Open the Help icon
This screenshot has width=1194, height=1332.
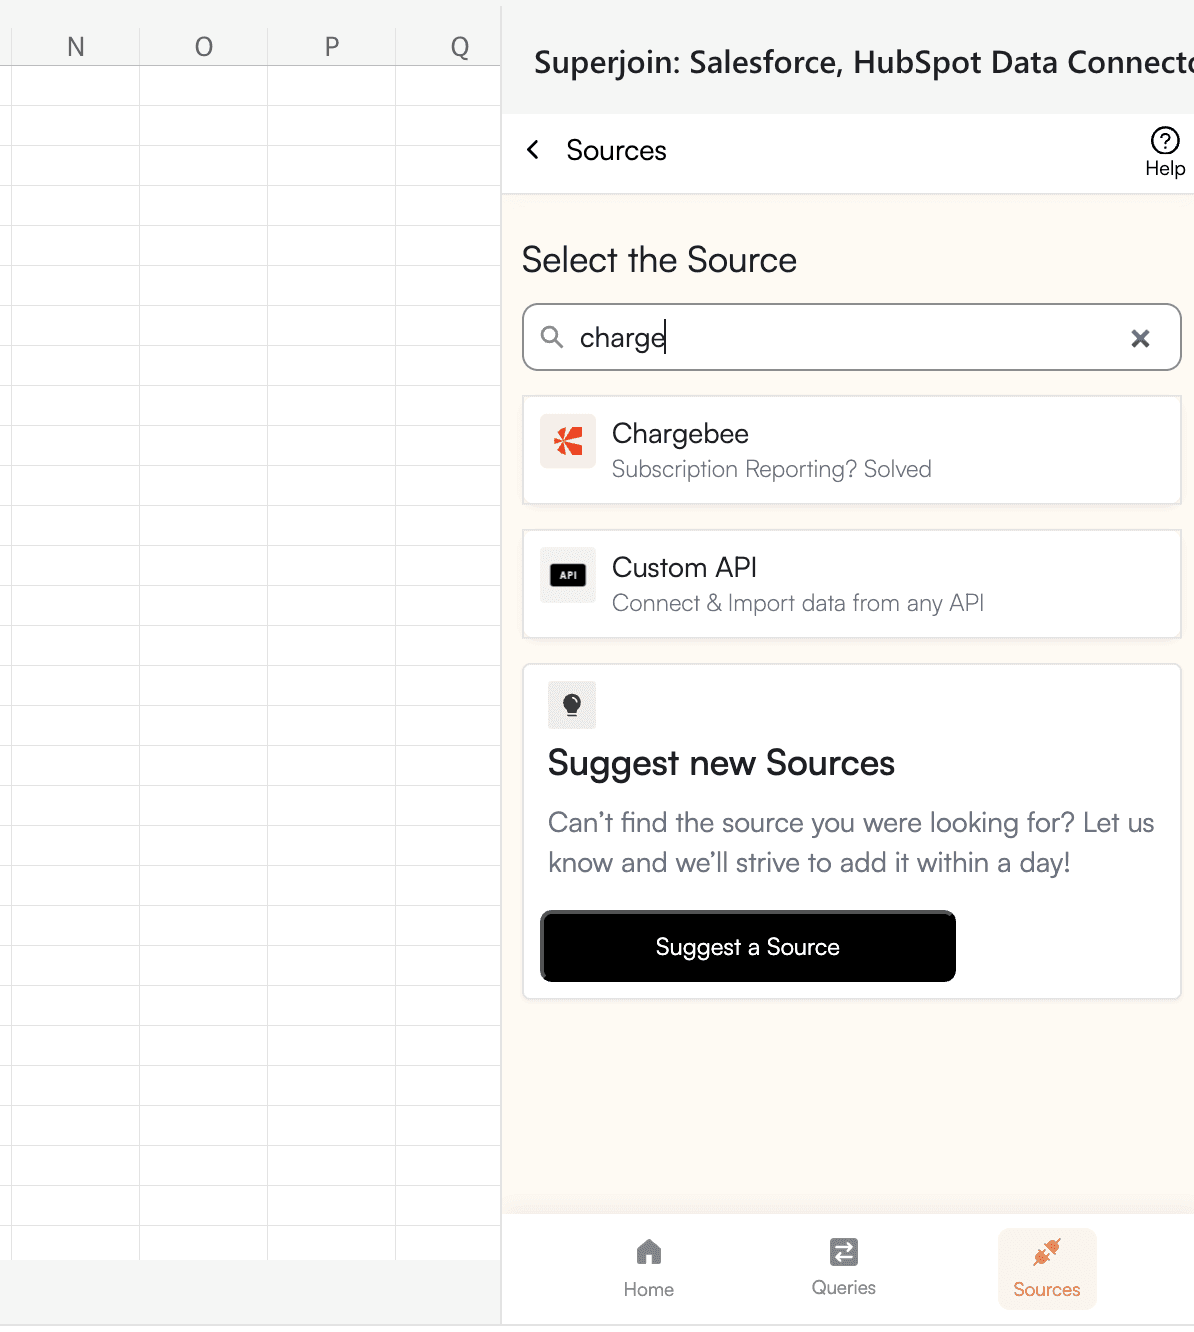[x=1165, y=141]
